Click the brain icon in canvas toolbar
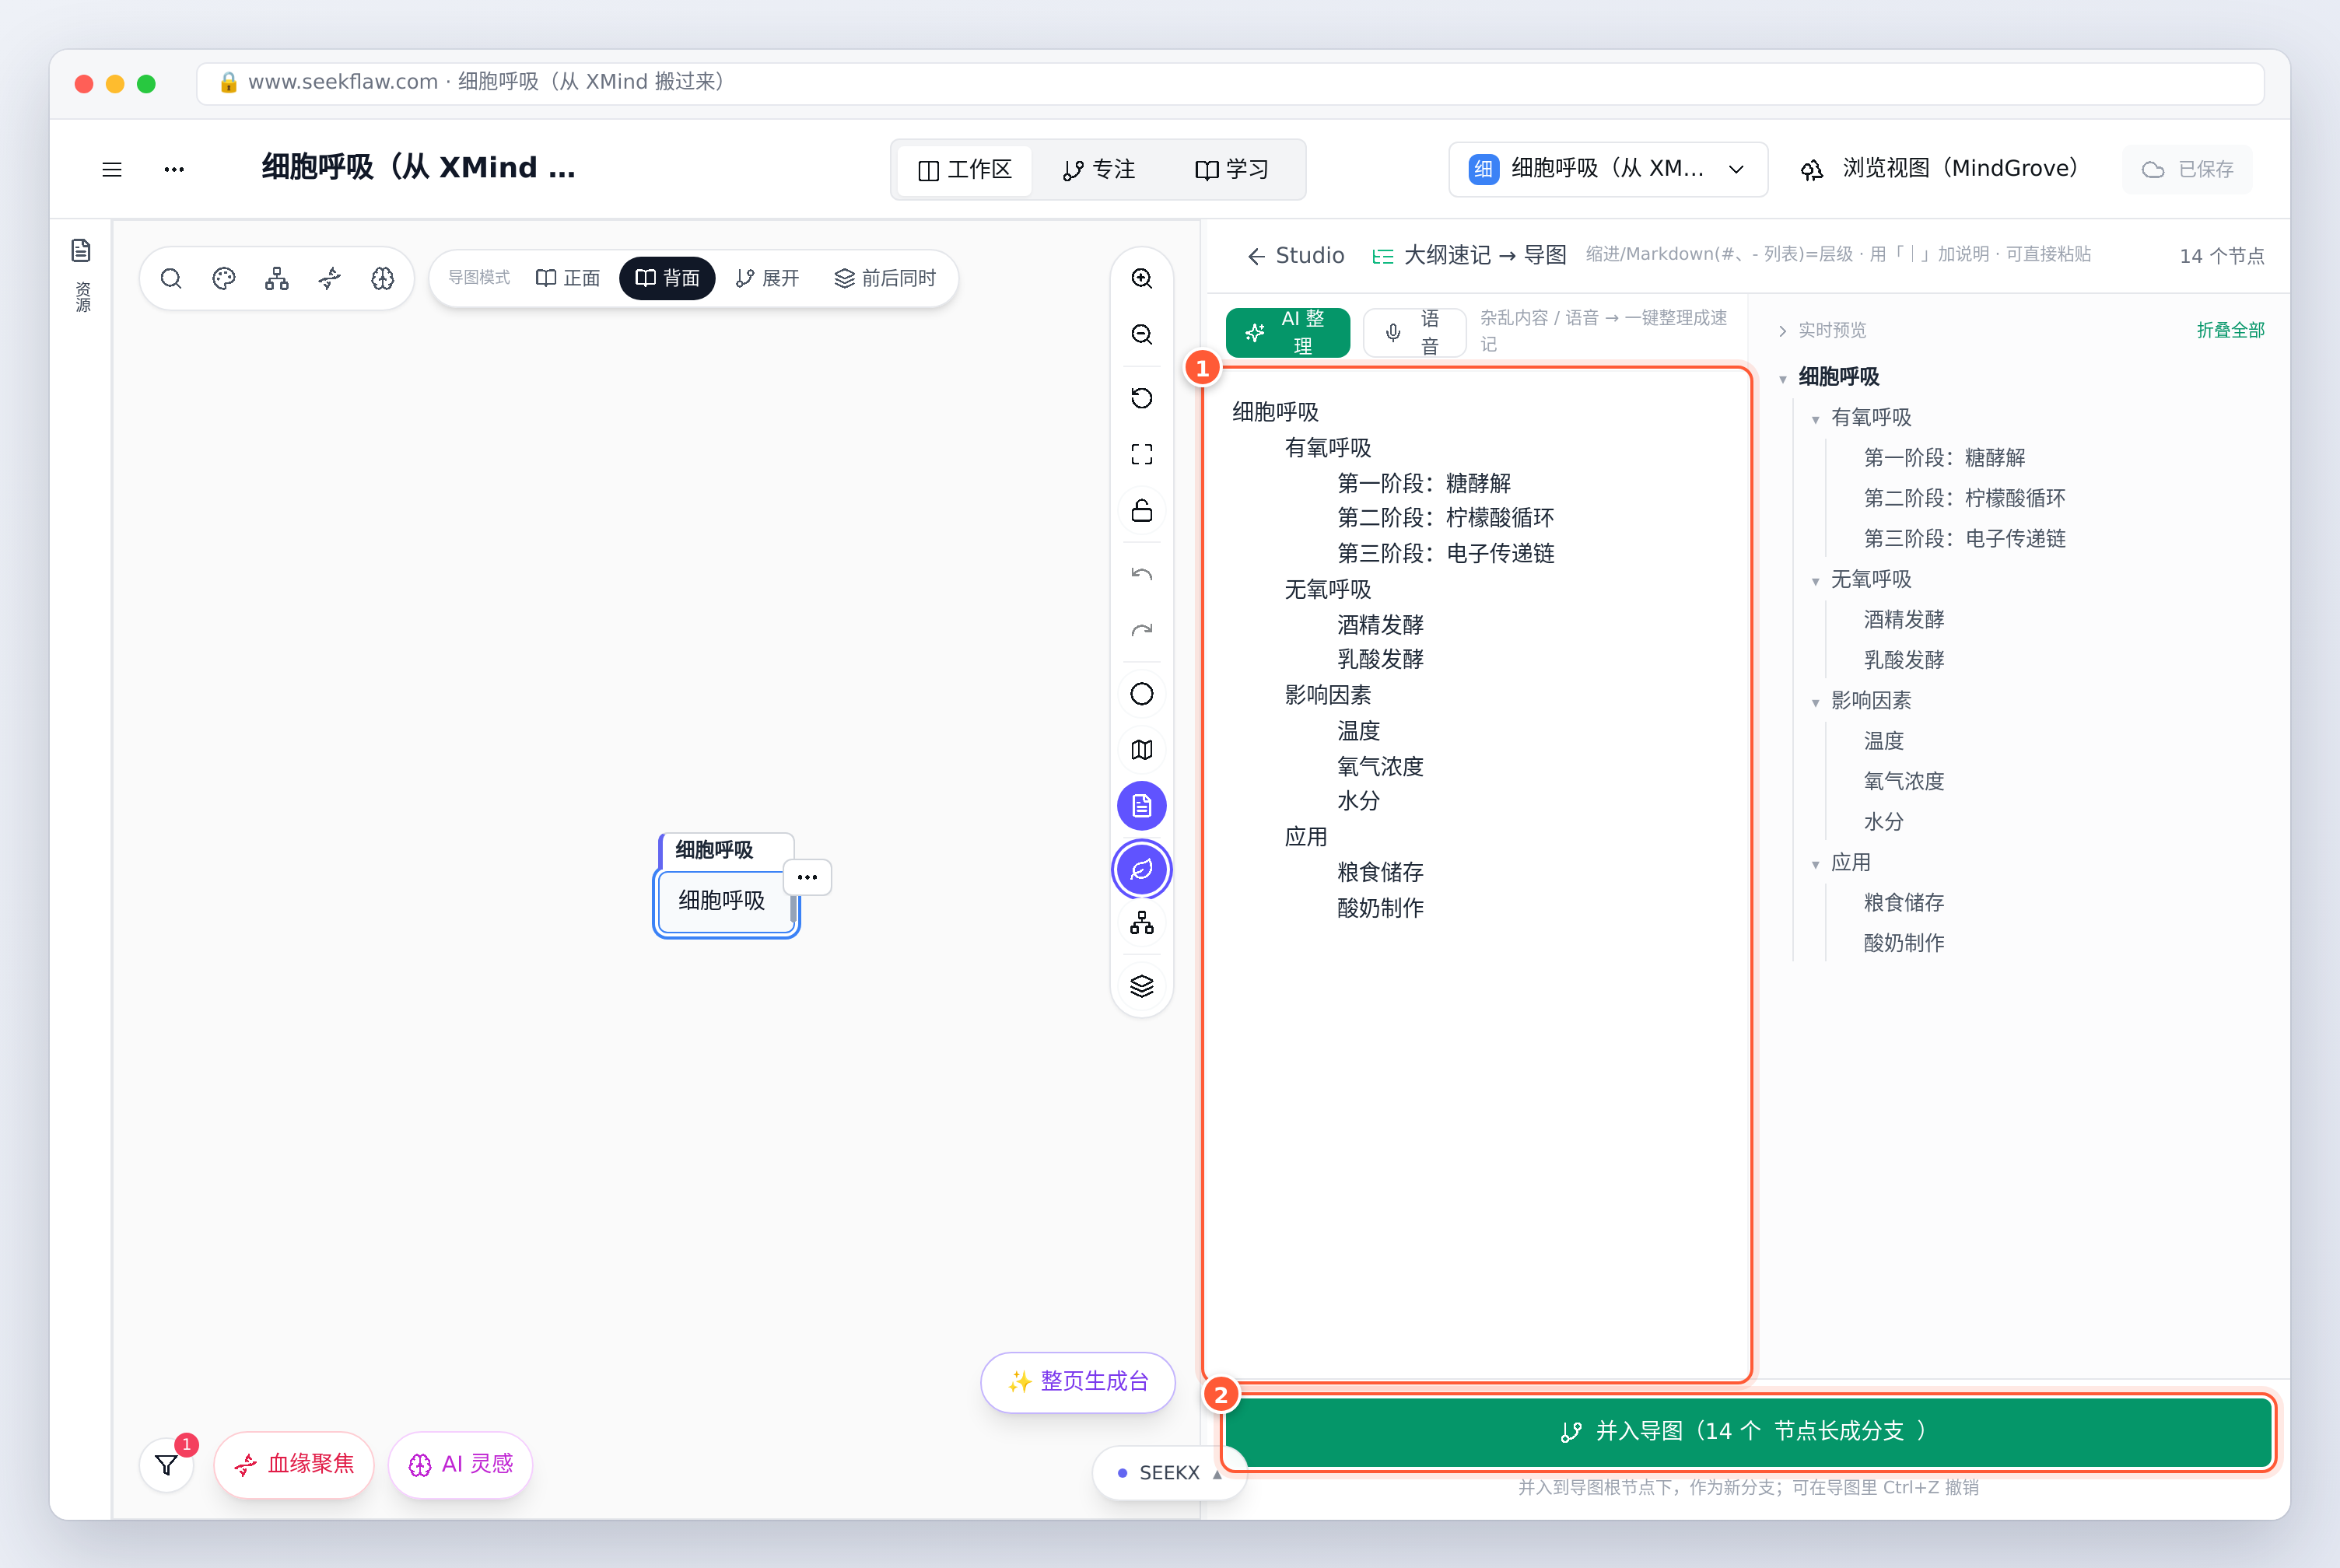The height and width of the screenshot is (1568, 2340). tap(383, 278)
